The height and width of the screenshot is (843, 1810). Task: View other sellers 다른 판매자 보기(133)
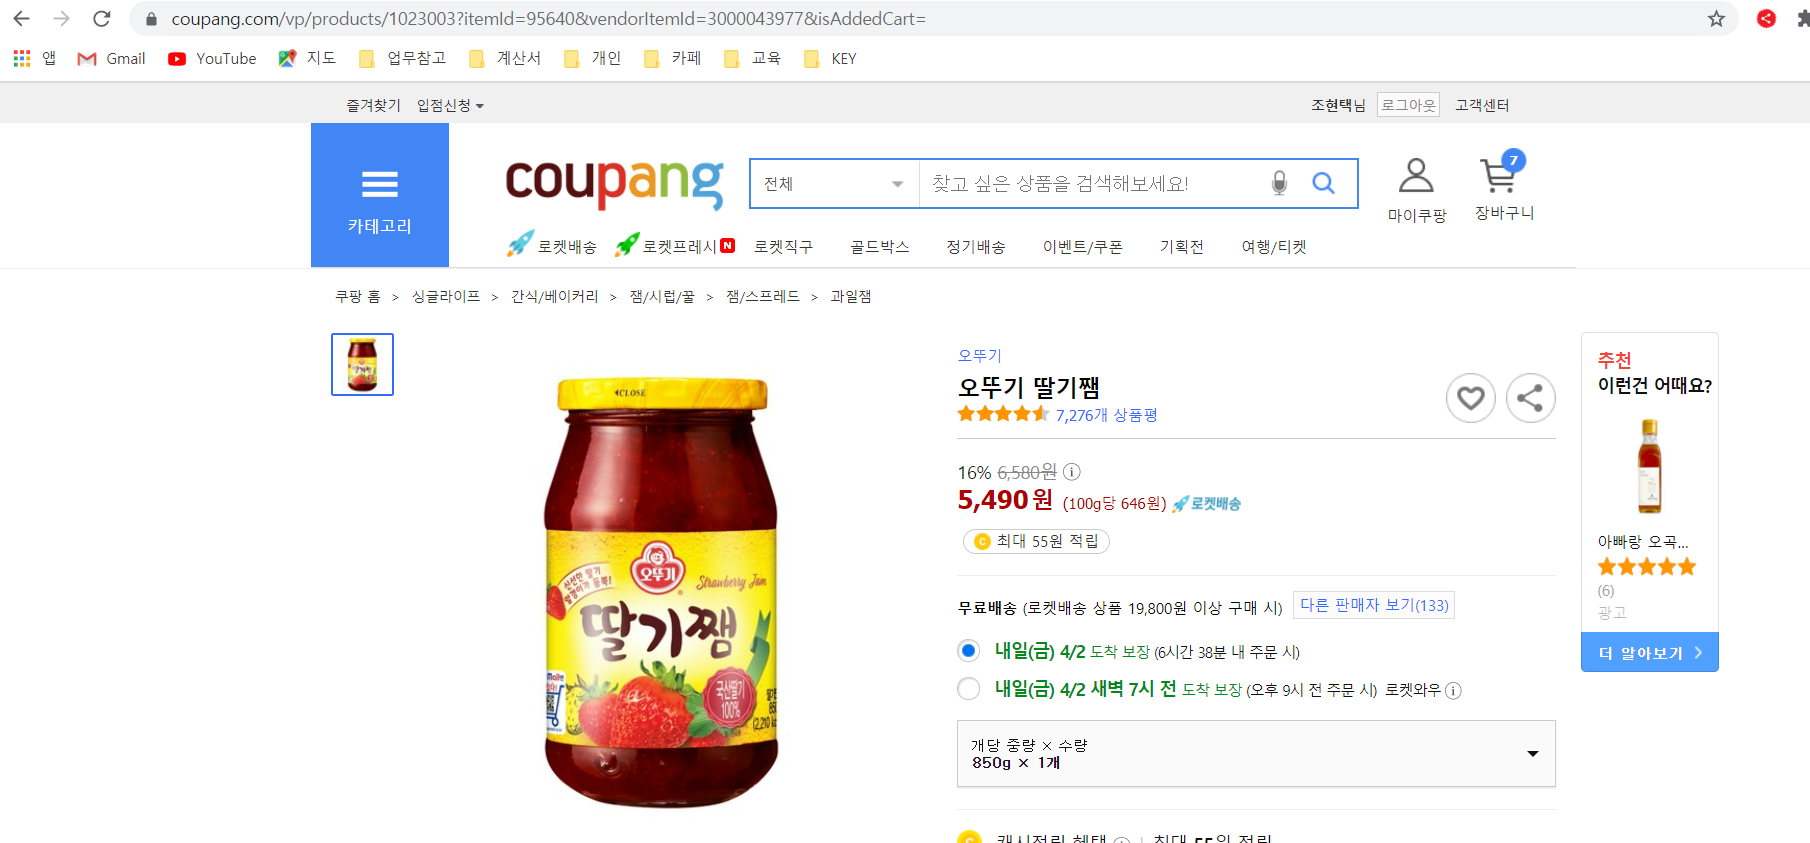coord(1374,605)
